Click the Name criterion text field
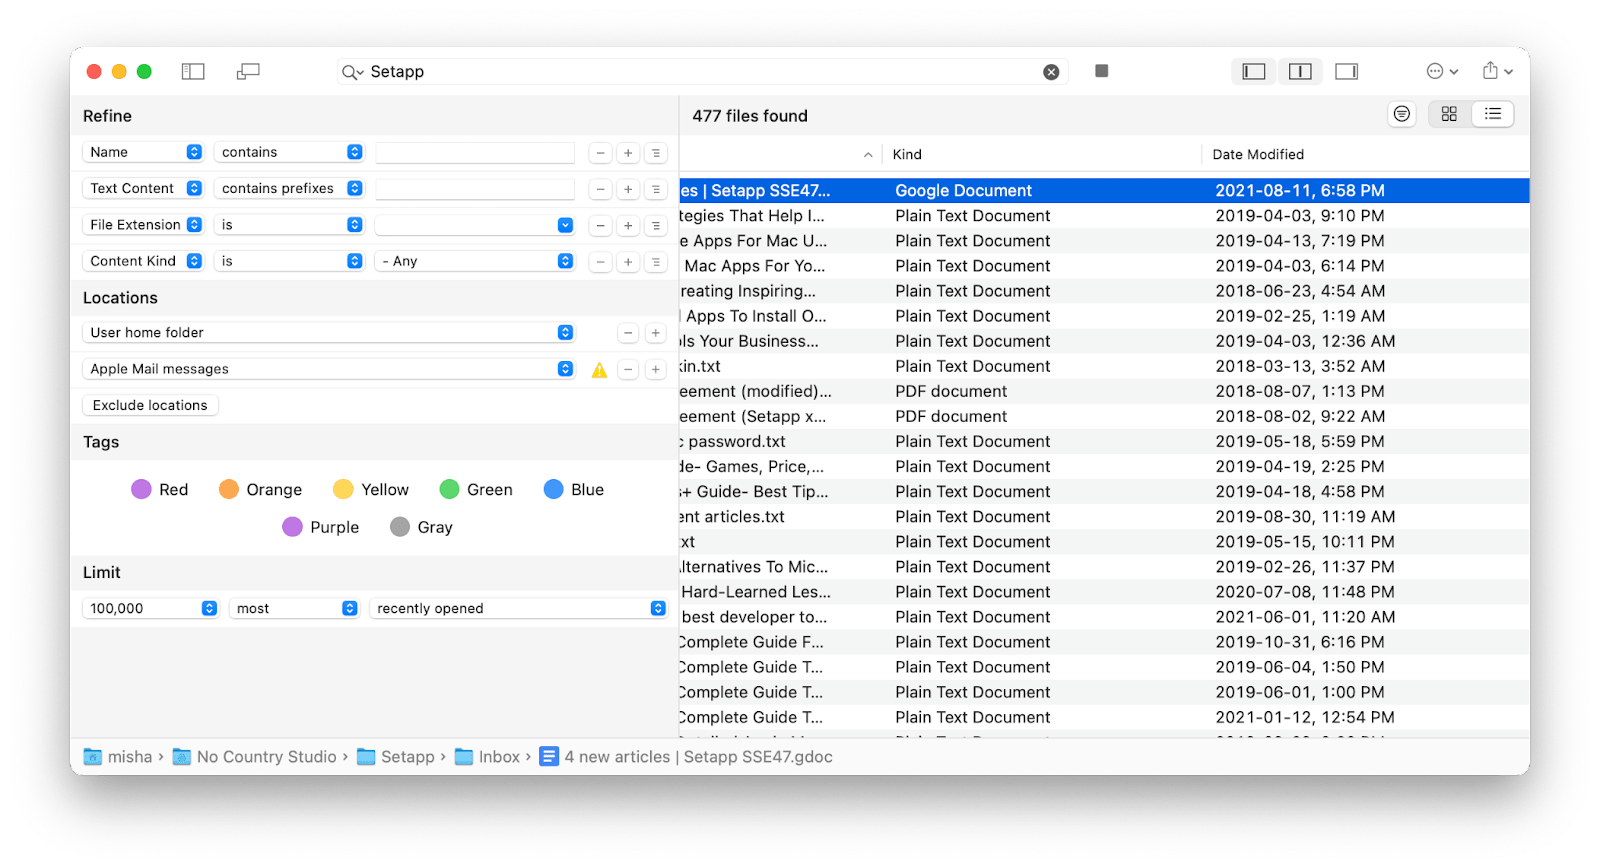This screenshot has width=1600, height=868. click(x=475, y=153)
